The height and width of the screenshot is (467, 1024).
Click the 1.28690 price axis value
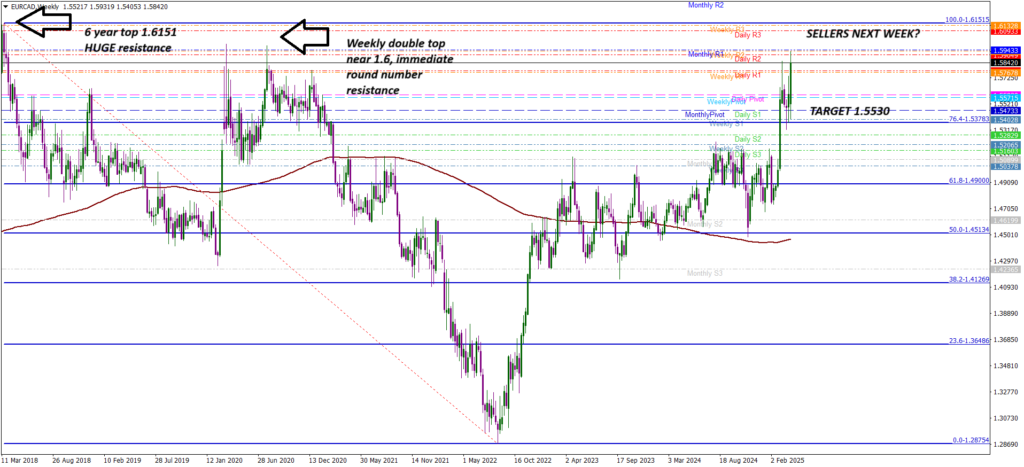pos(1004,446)
